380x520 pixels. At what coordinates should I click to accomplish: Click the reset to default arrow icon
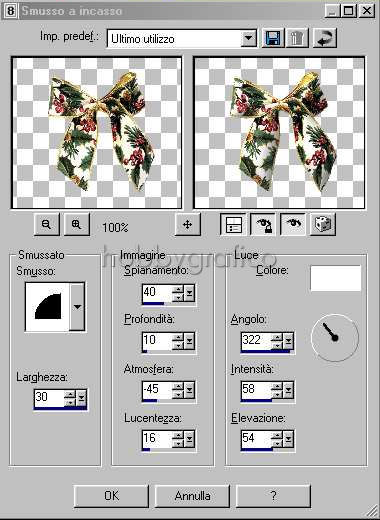(325, 38)
